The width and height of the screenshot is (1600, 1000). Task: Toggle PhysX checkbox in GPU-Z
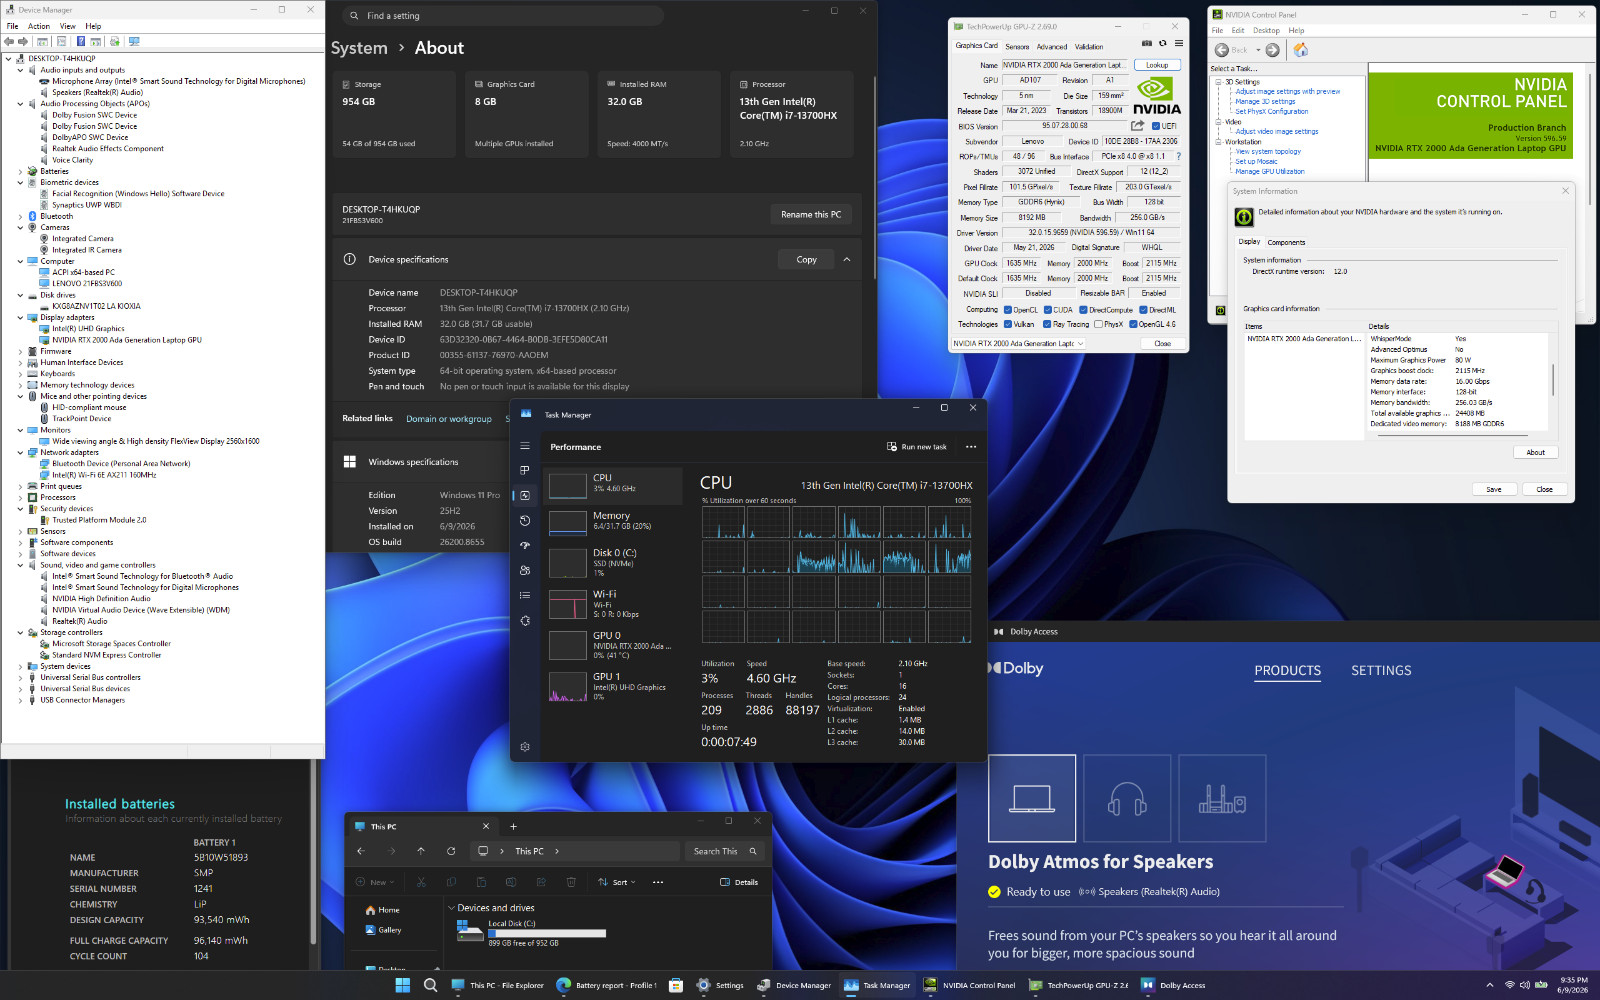click(1098, 324)
